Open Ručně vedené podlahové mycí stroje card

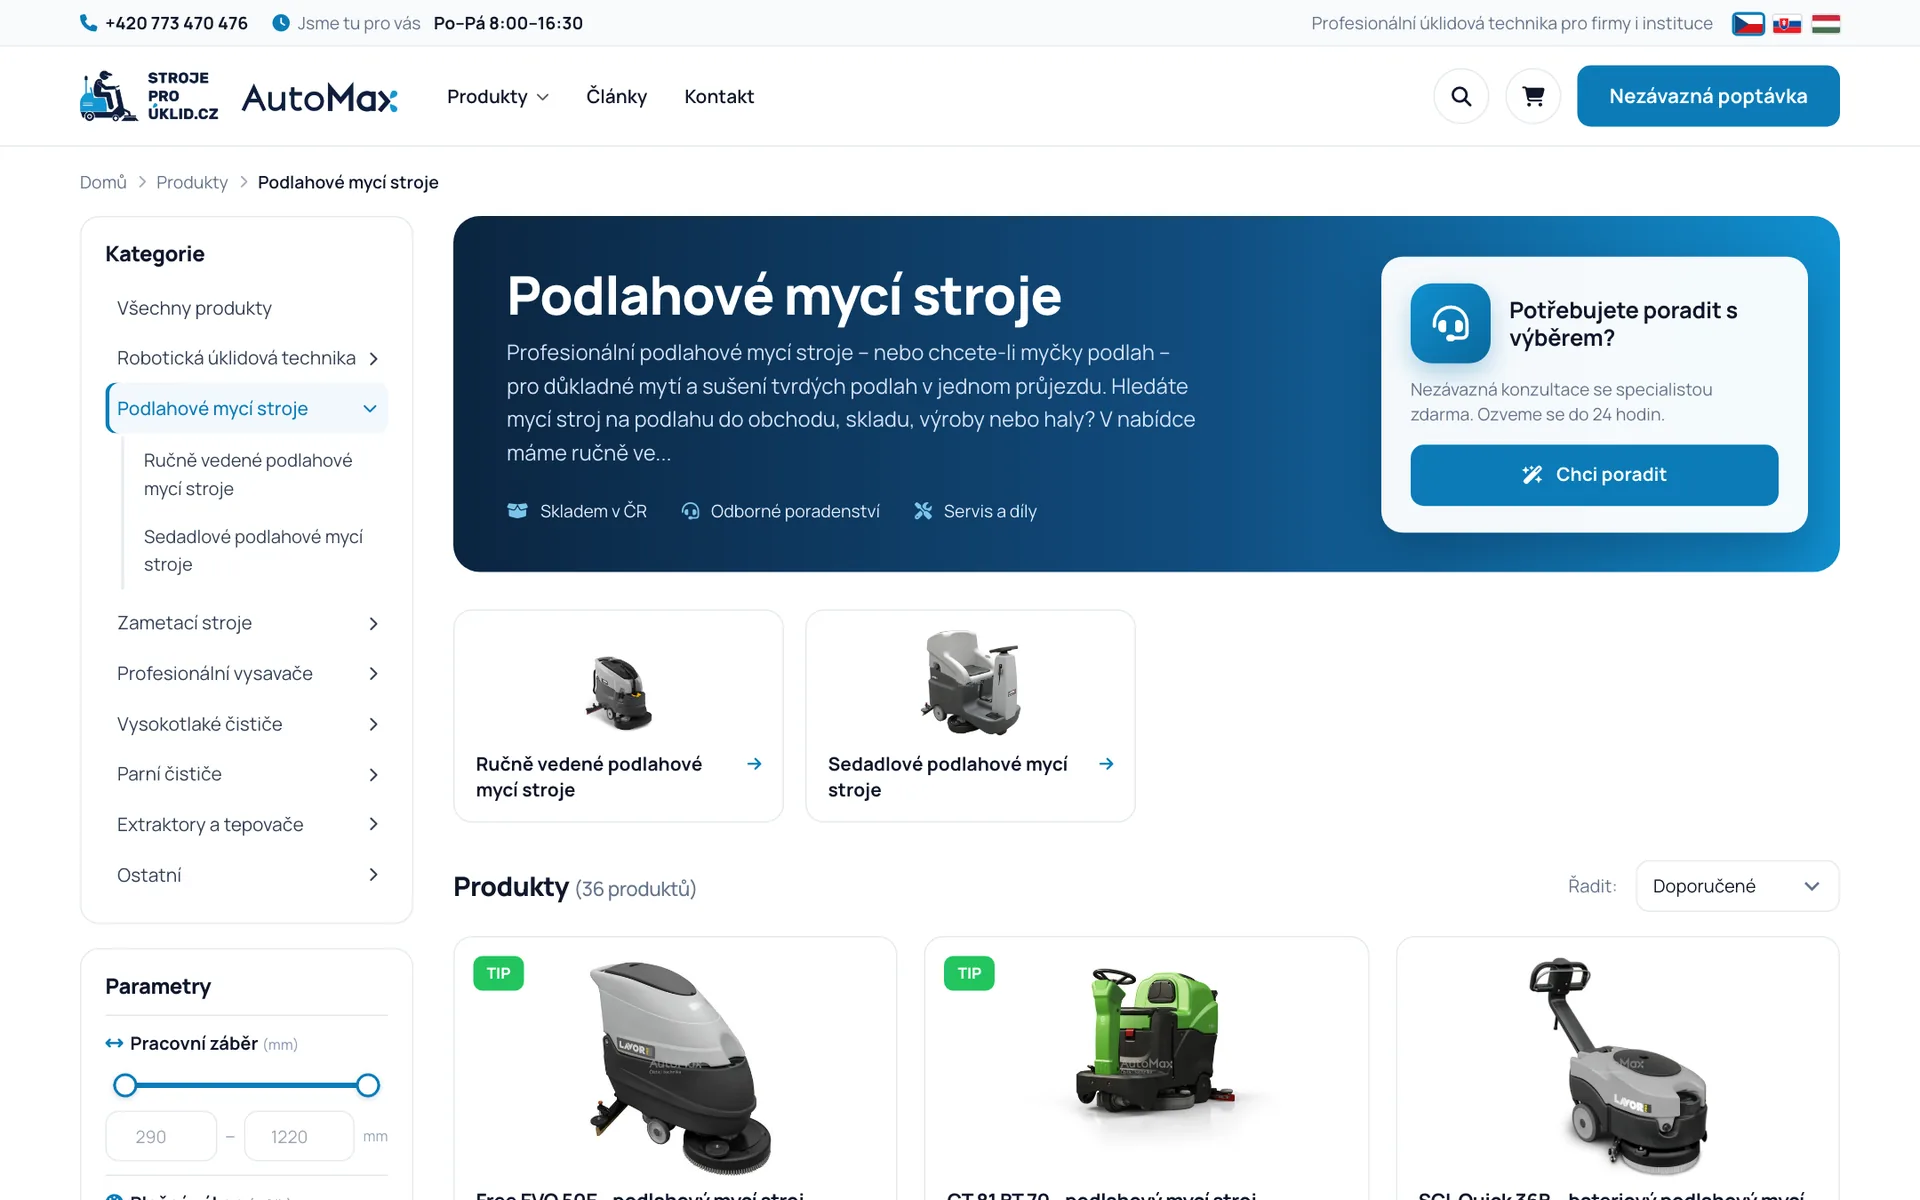[x=618, y=716]
